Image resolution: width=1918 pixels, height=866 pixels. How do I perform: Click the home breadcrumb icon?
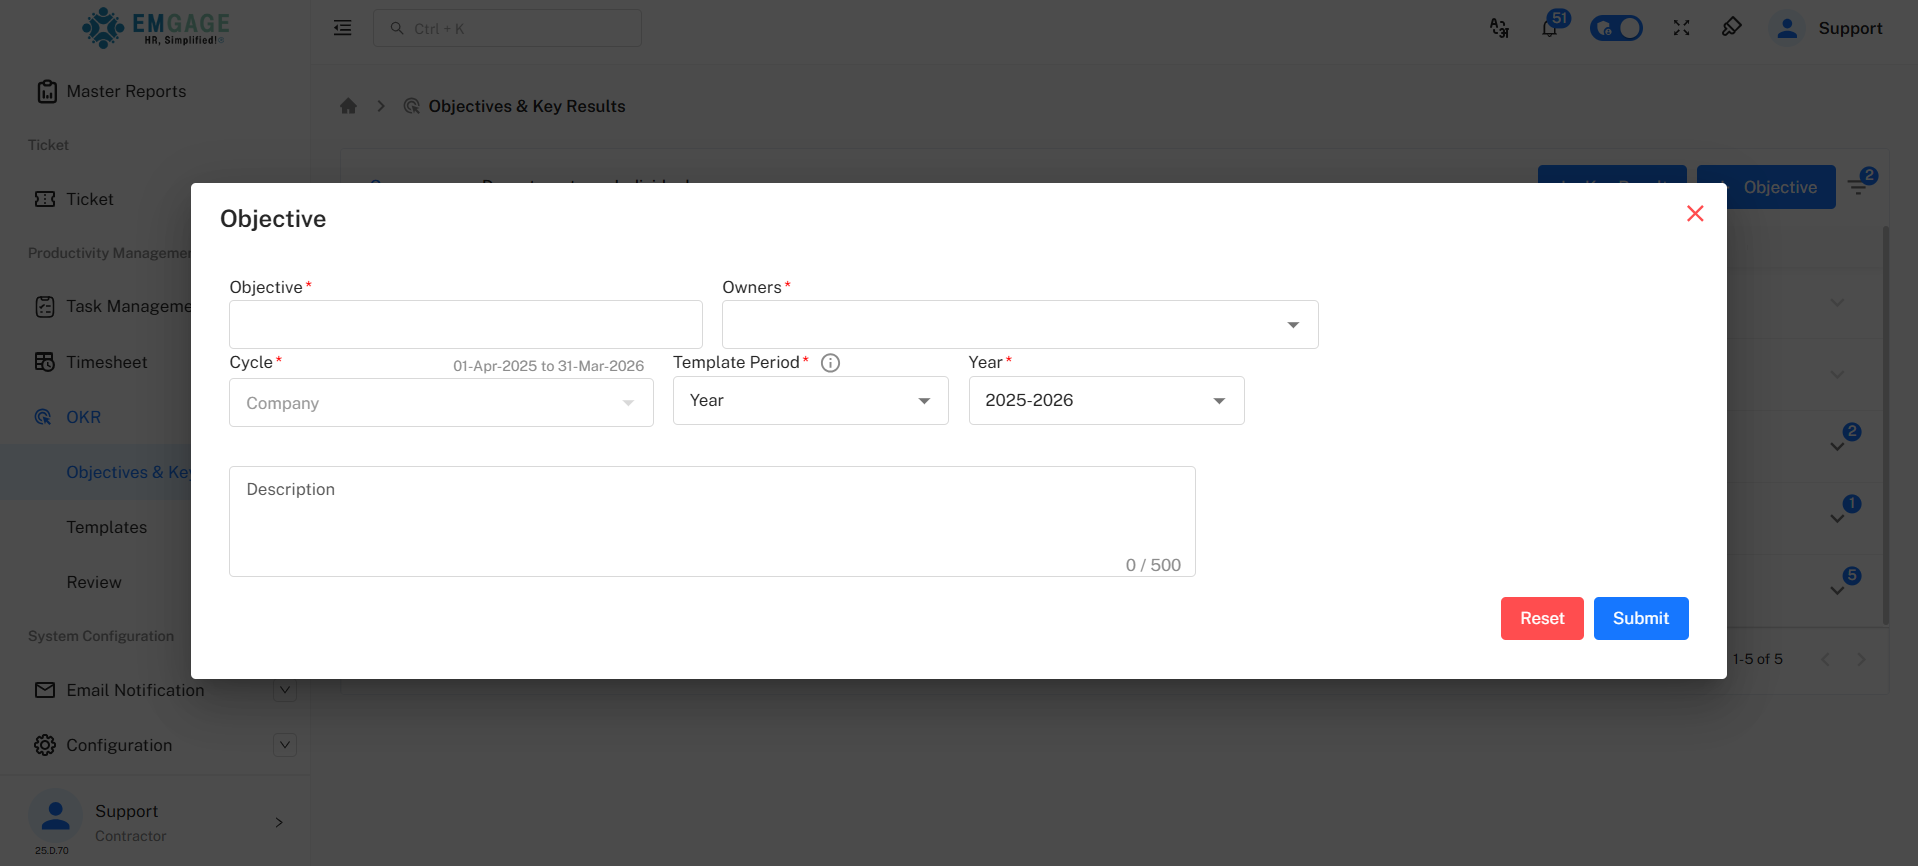[348, 106]
